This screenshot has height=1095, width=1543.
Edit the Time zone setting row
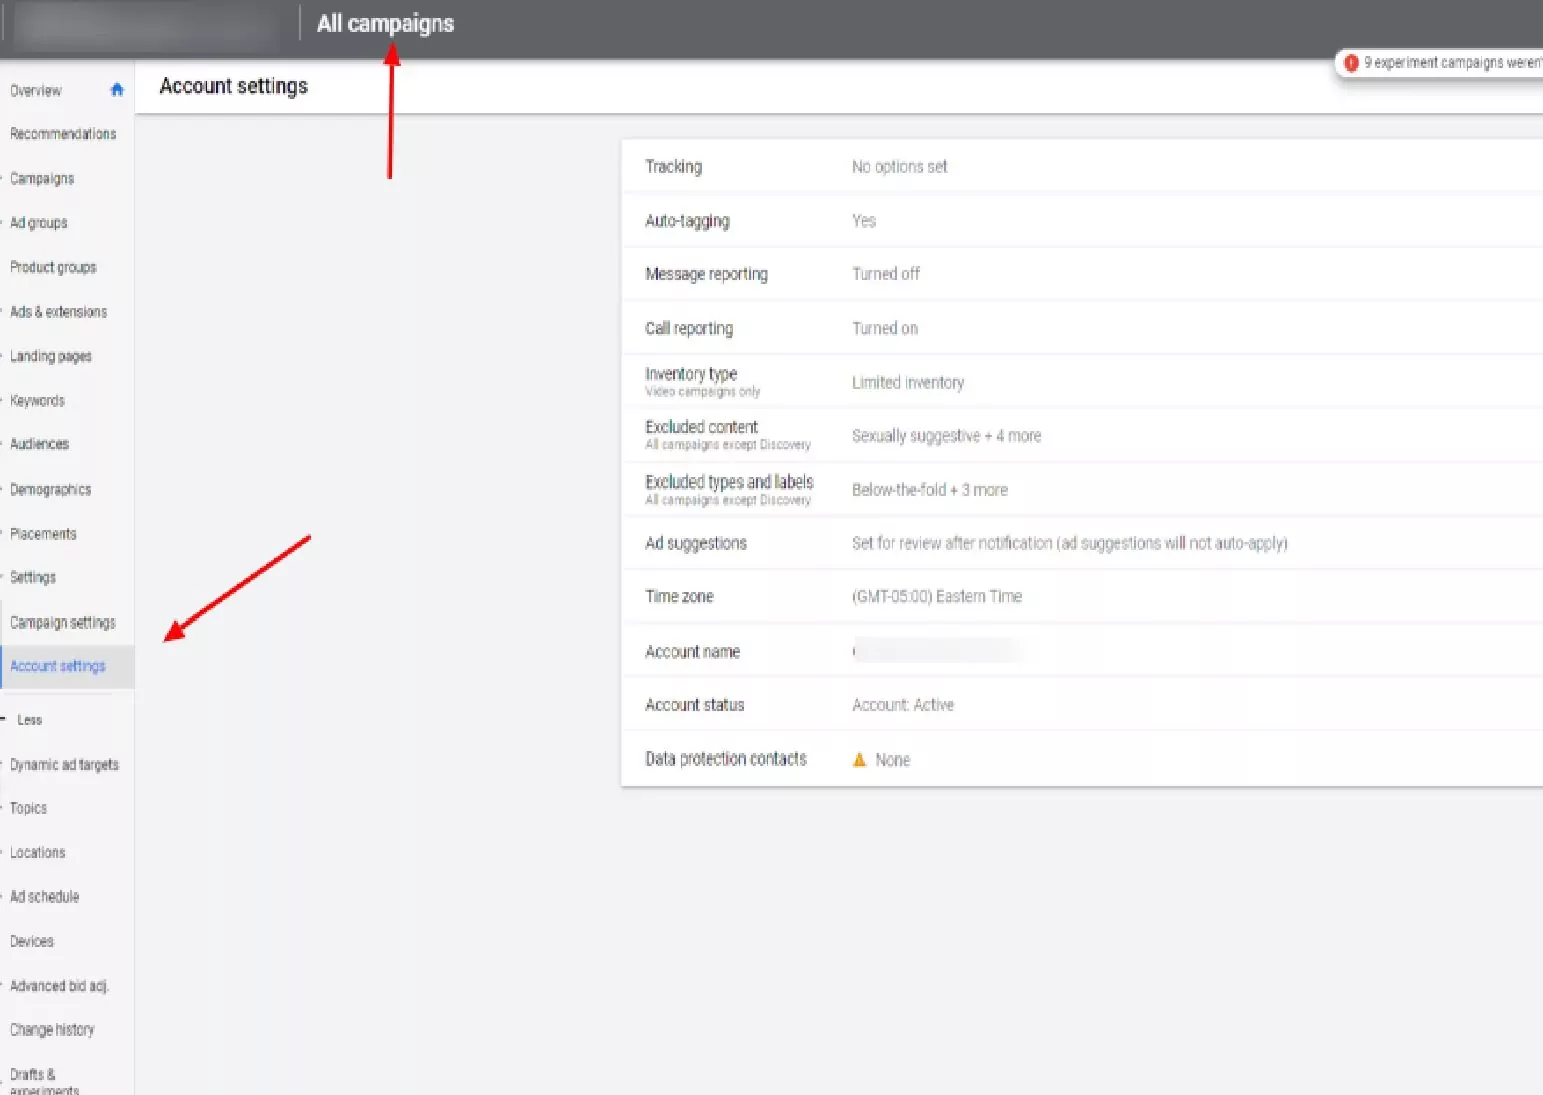[1080, 597]
